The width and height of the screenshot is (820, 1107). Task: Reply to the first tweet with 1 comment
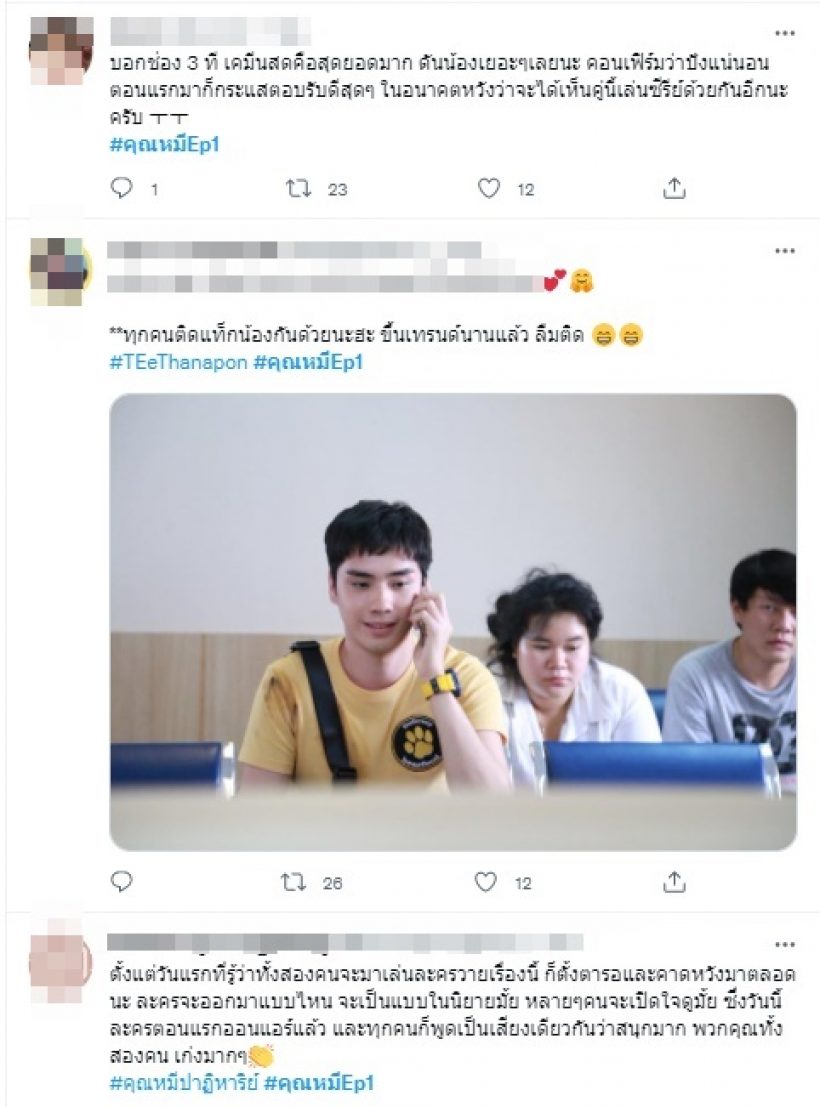122,188
